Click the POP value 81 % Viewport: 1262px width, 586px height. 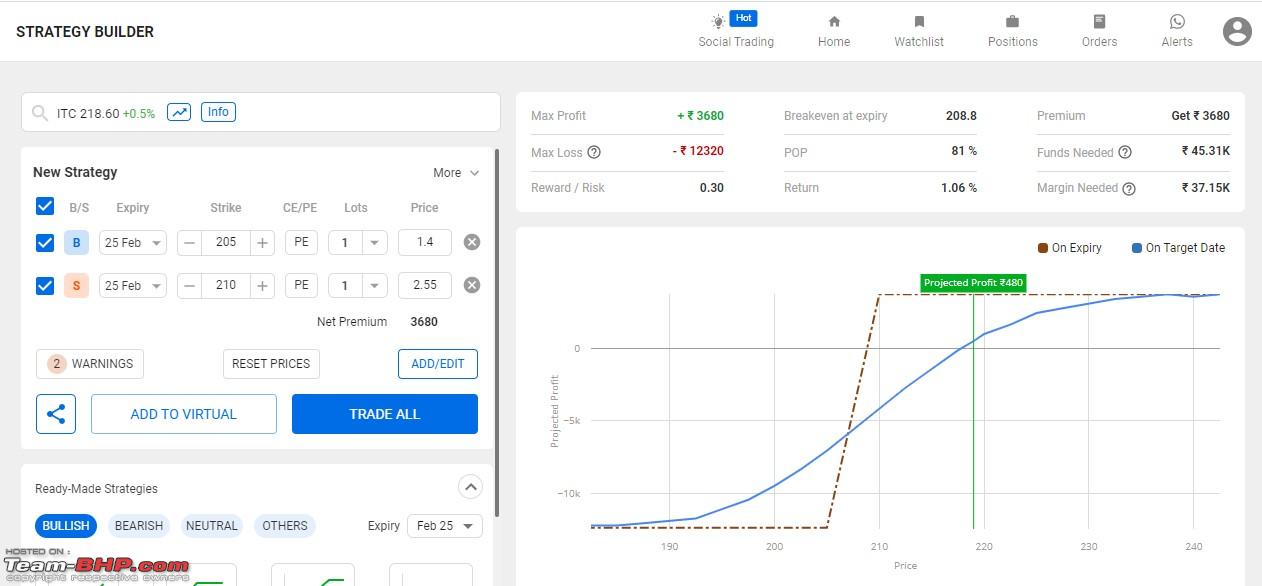(x=964, y=151)
